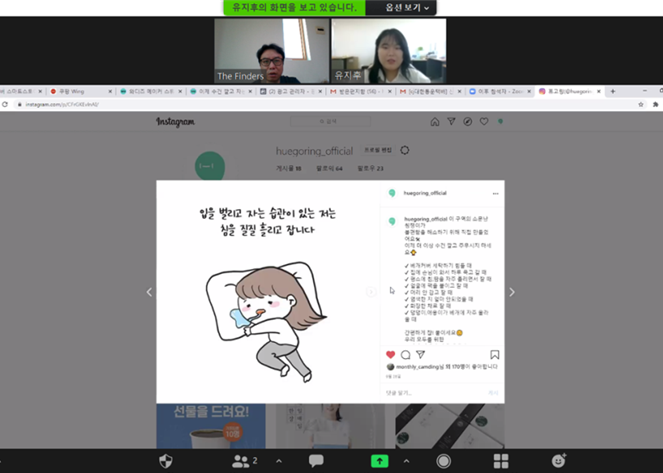Open the 팔로우 23 following list
Image resolution: width=663 pixels, height=473 pixels.
pyautogui.click(x=370, y=168)
